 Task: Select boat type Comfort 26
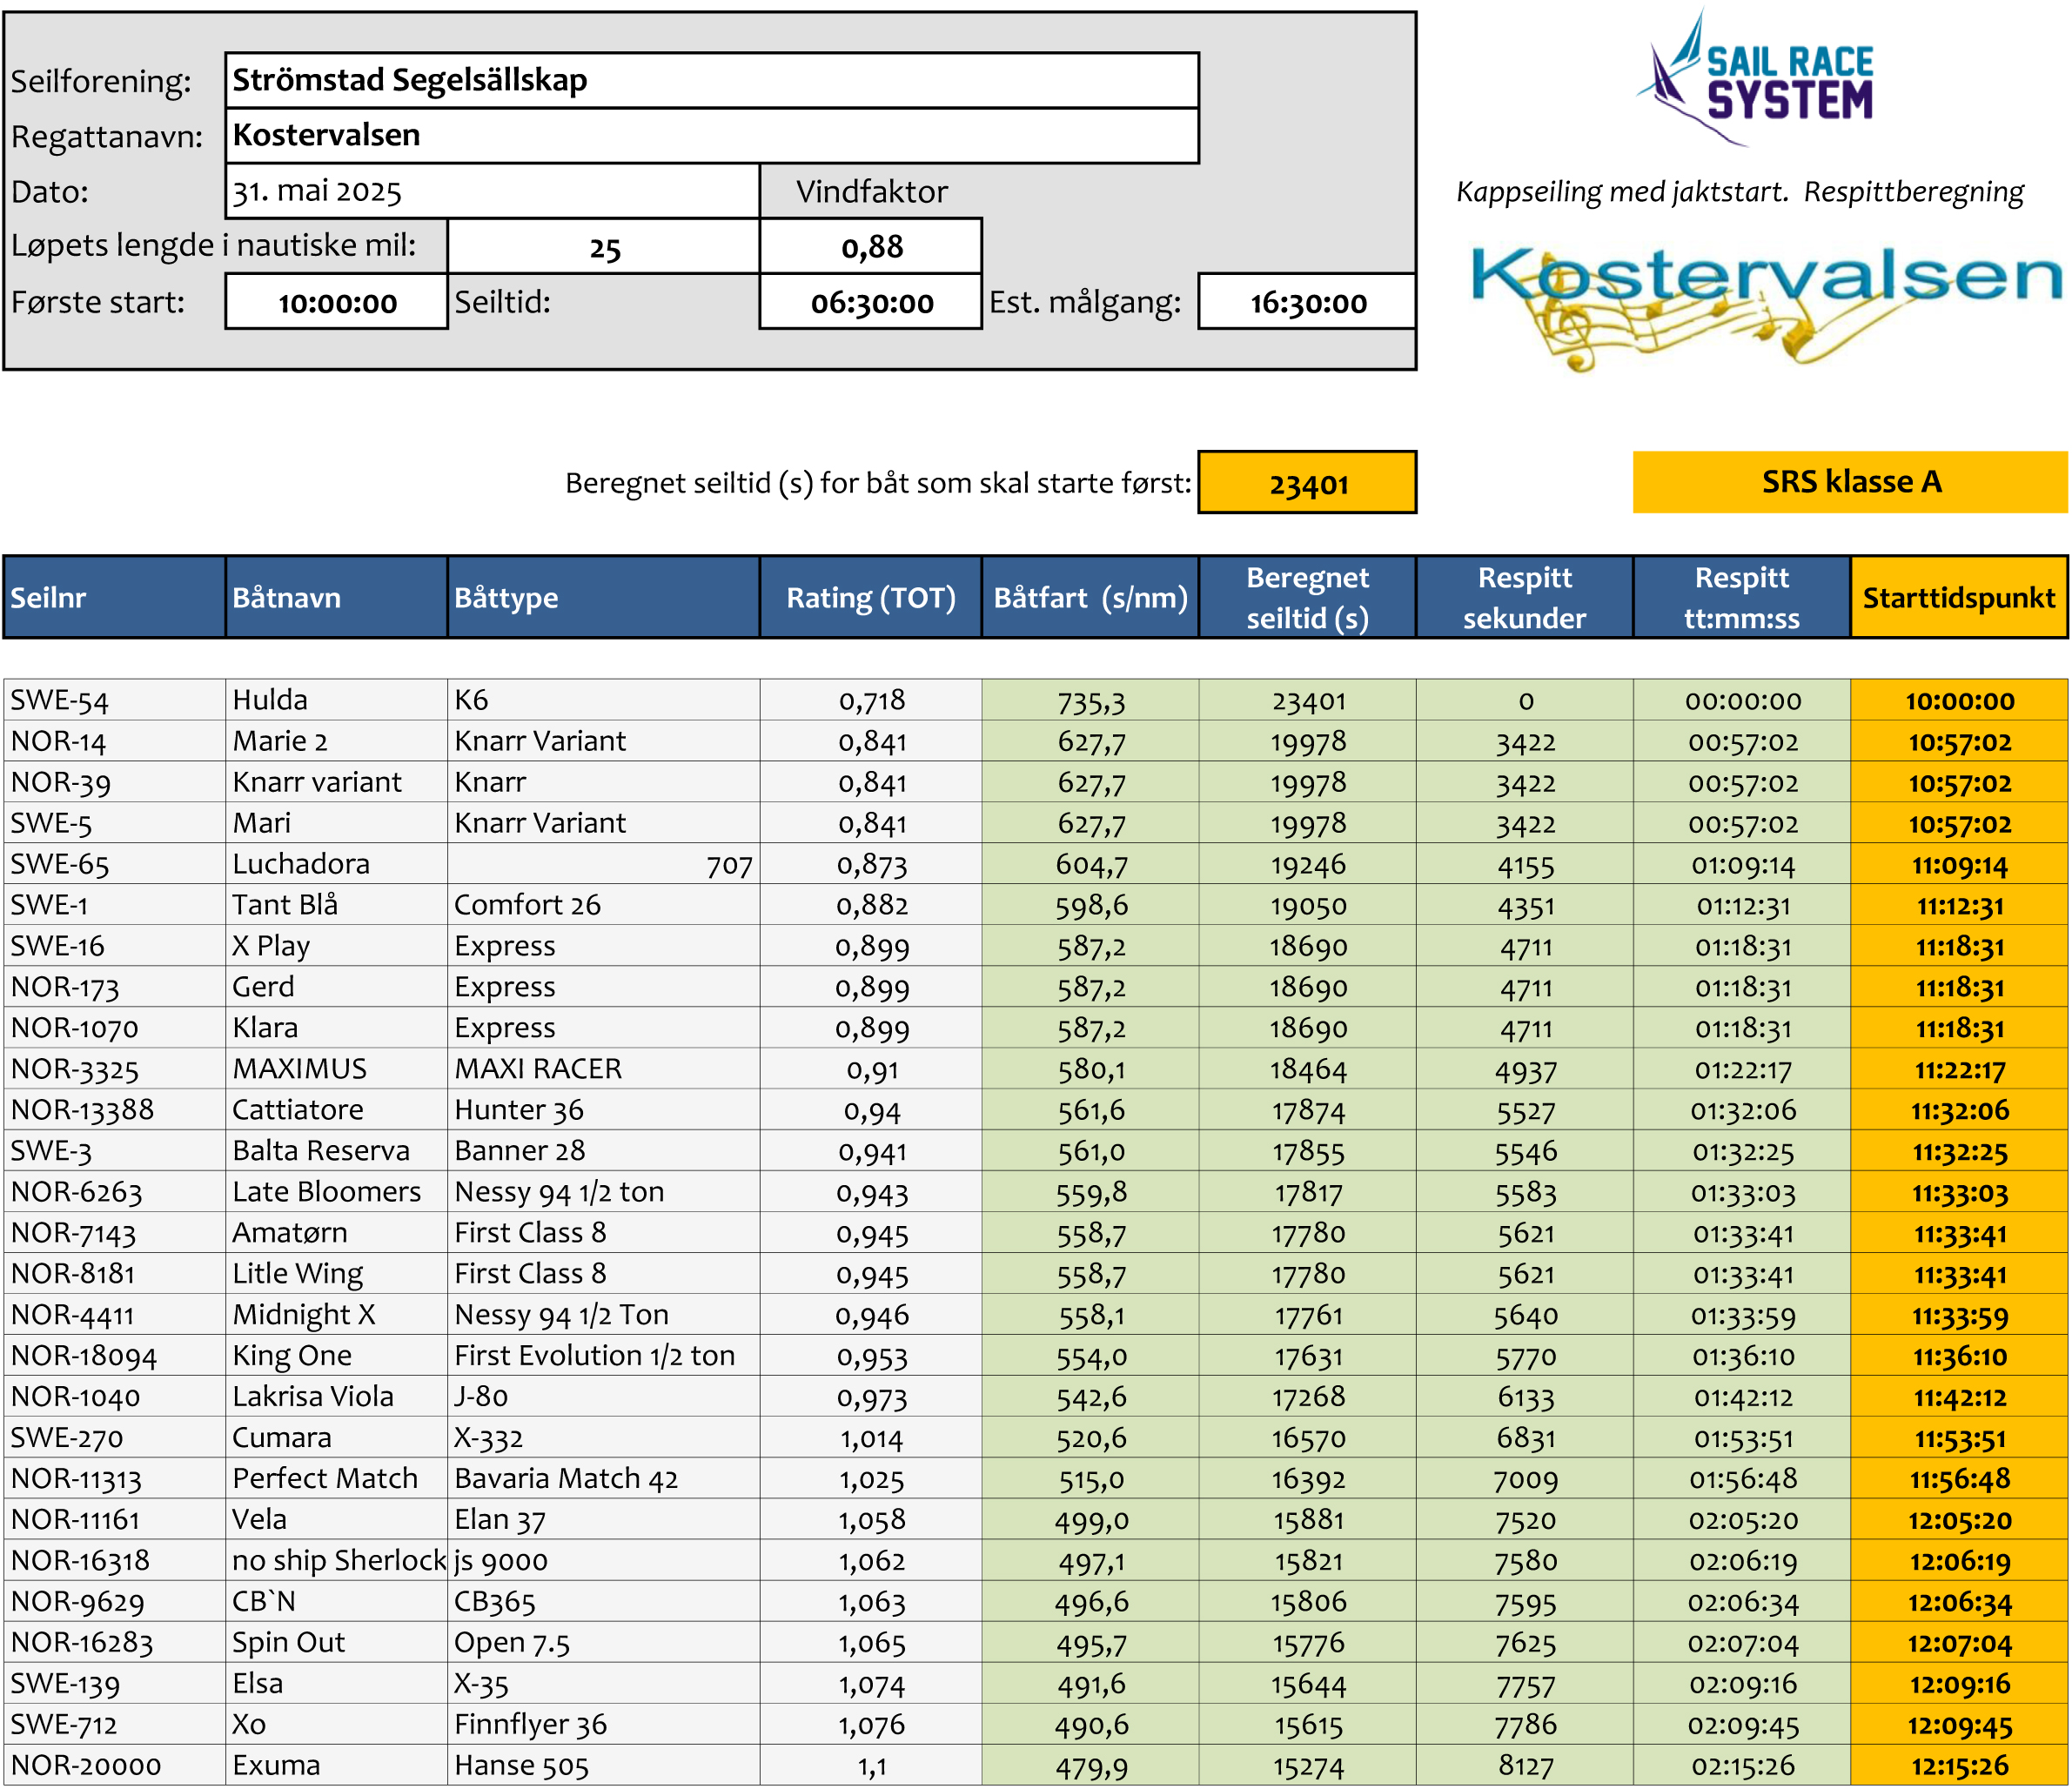tap(604, 905)
